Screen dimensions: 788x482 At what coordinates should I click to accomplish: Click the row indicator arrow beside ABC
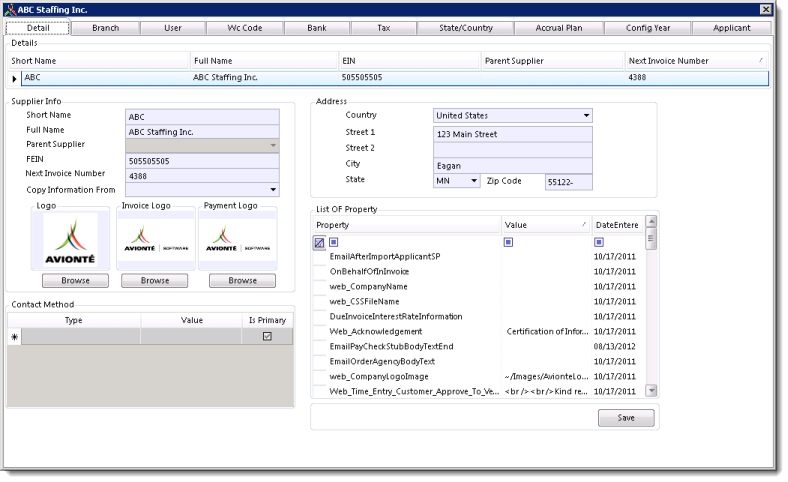click(14, 77)
